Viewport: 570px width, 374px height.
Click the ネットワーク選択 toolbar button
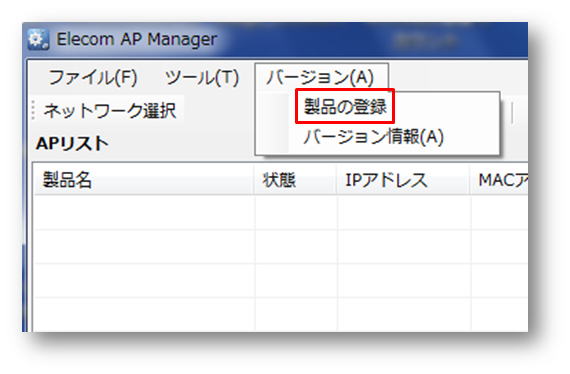click(110, 110)
